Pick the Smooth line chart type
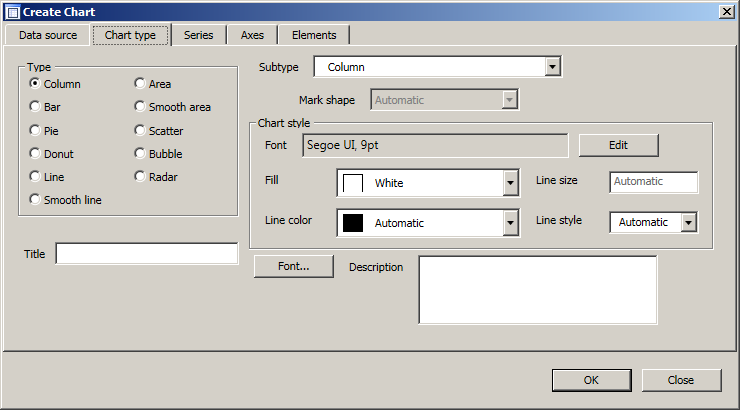The width and height of the screenshot is (740, 410). [x=36, y=200]
